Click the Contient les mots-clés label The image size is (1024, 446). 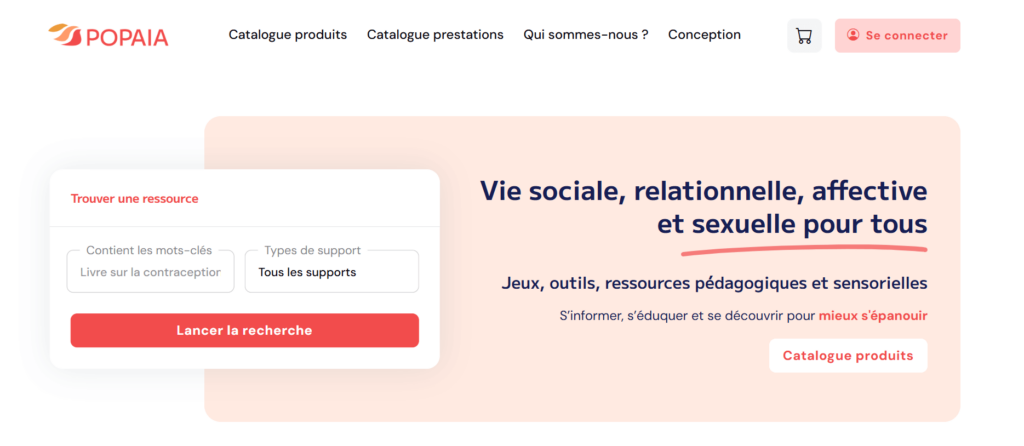coord(149,250)
